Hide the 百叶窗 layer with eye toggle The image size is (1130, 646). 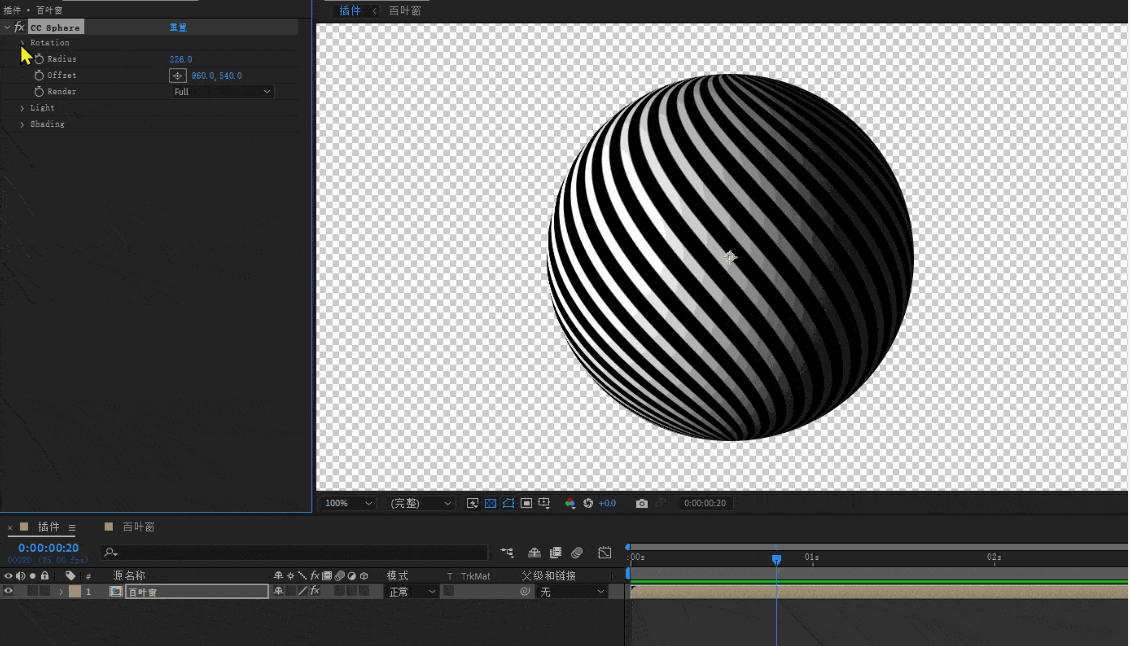click(9, 592)
